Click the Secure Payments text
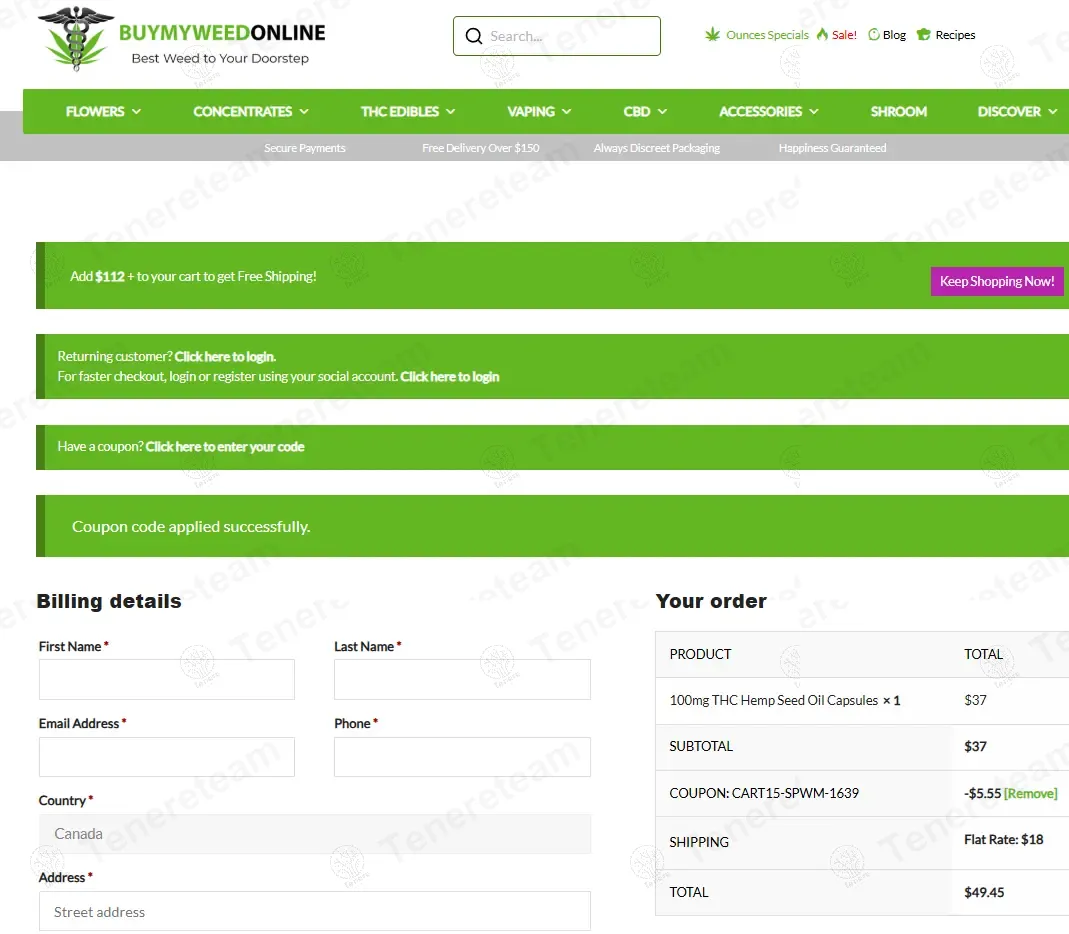The width and height of the screenshot is (1069, 934). (x=305, y=148)
